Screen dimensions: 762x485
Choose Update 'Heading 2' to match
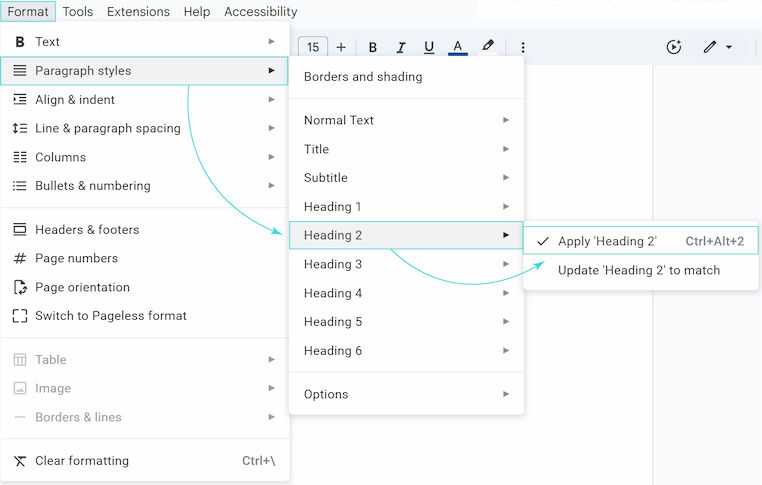[x=641, y=270]
